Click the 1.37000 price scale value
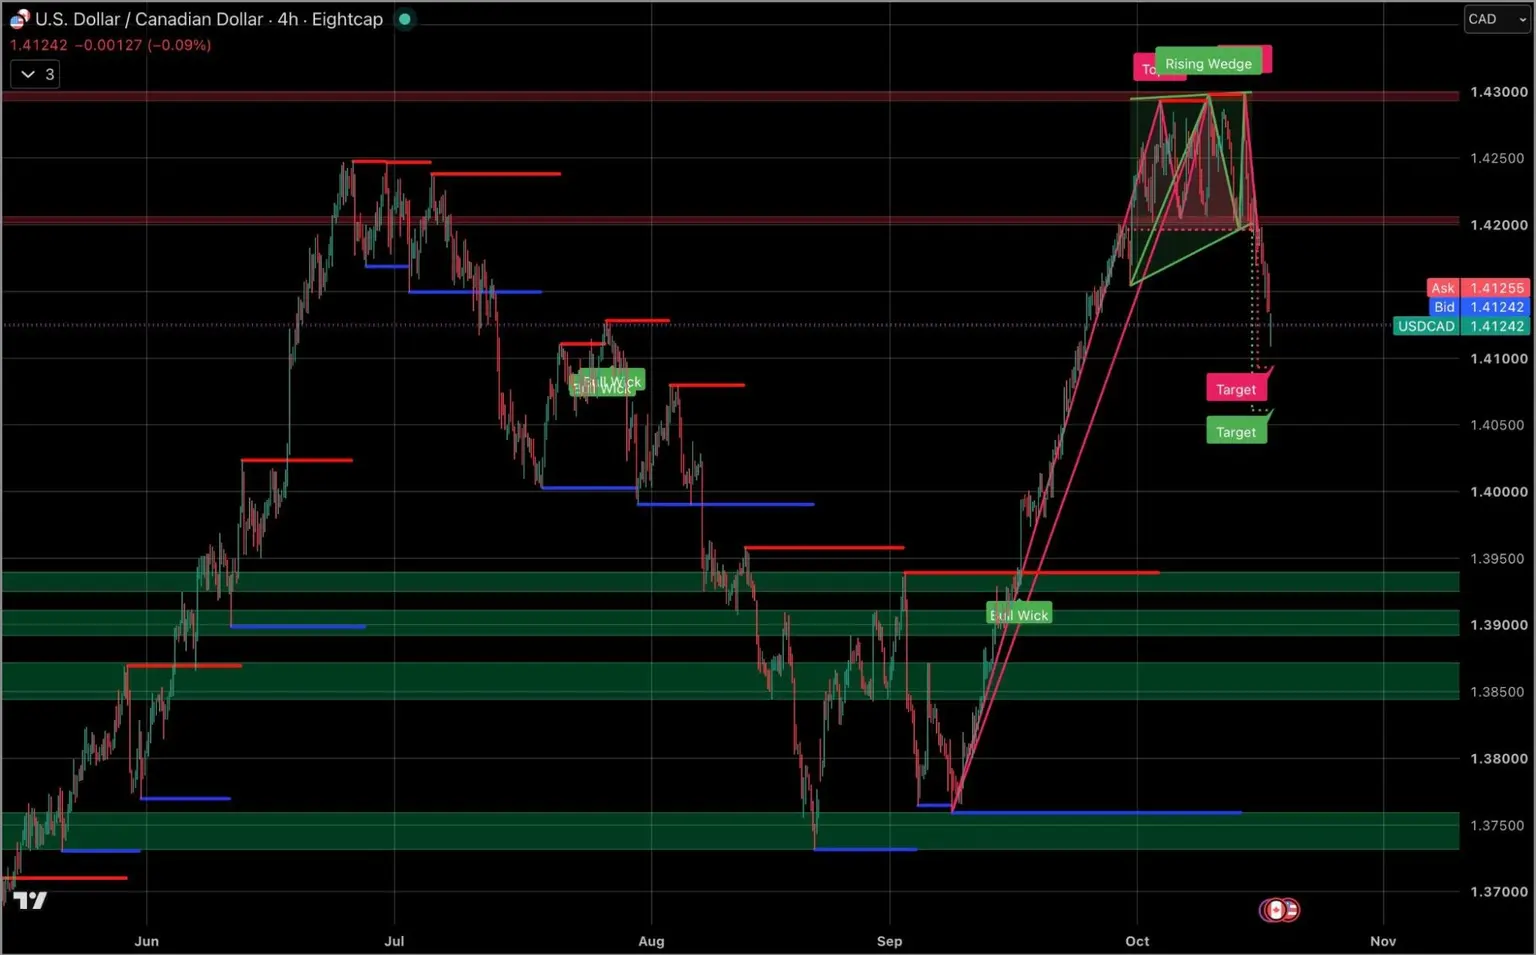Screen dimensions: 1536x955 [x=1498, y=892]
